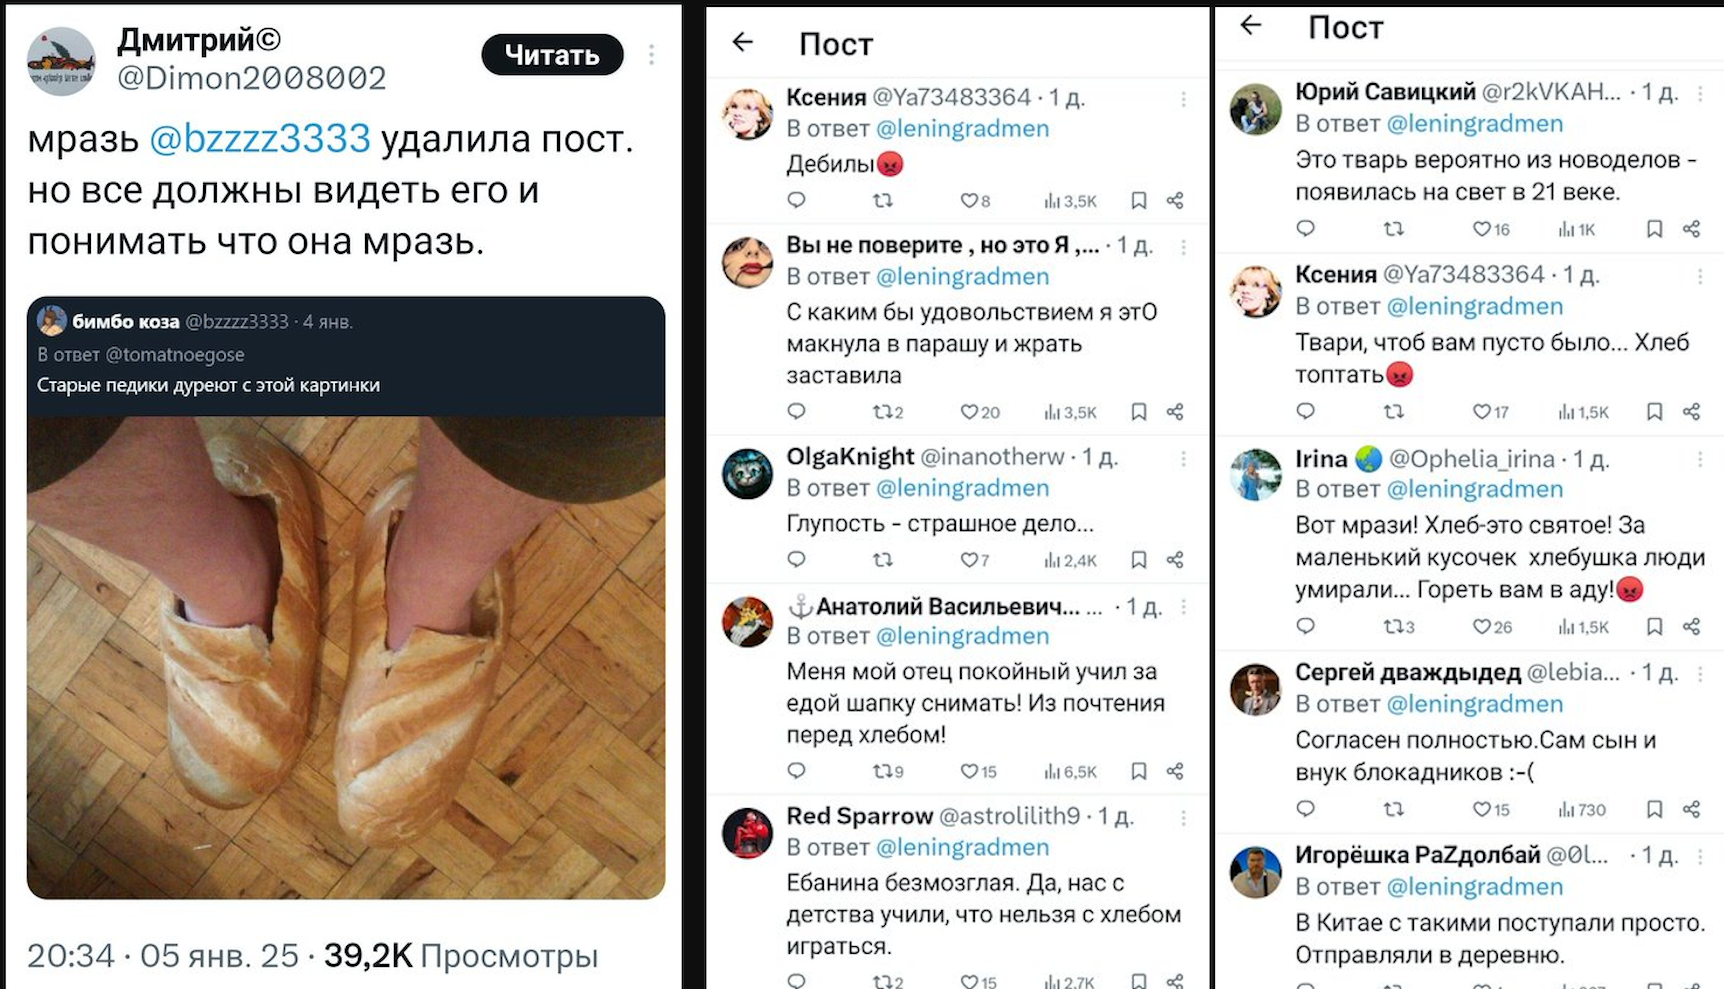
Task: Reply to OlgaKnight's comment
Action: tap(796, 560)
